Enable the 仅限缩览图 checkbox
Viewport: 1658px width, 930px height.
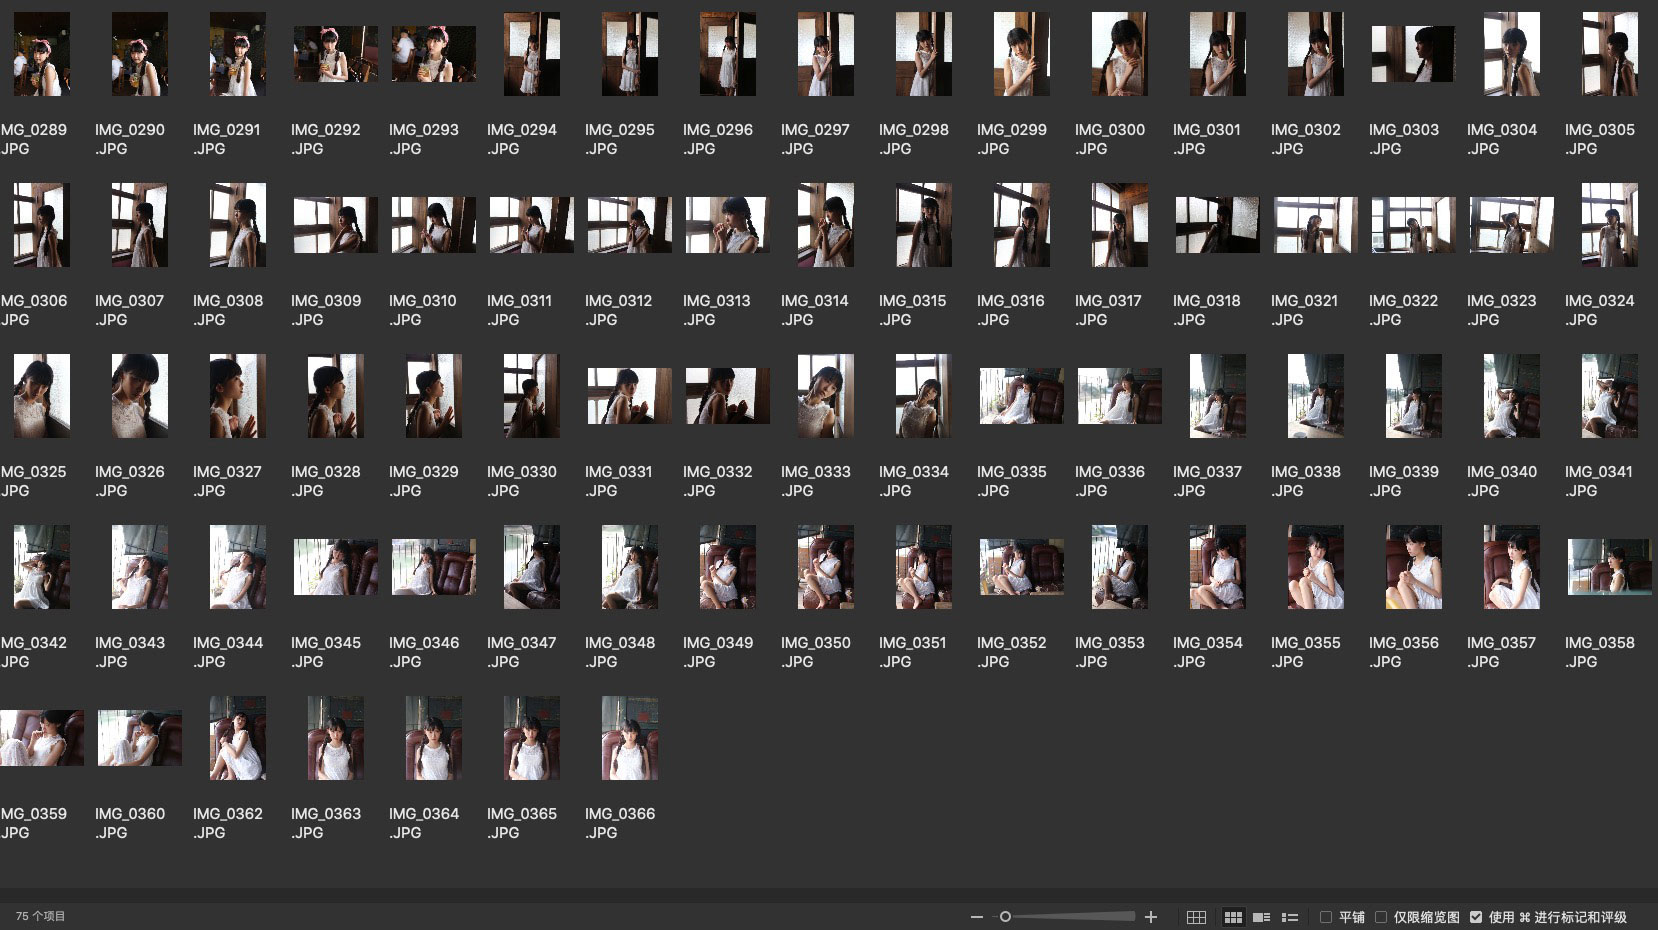(1381, 917)
